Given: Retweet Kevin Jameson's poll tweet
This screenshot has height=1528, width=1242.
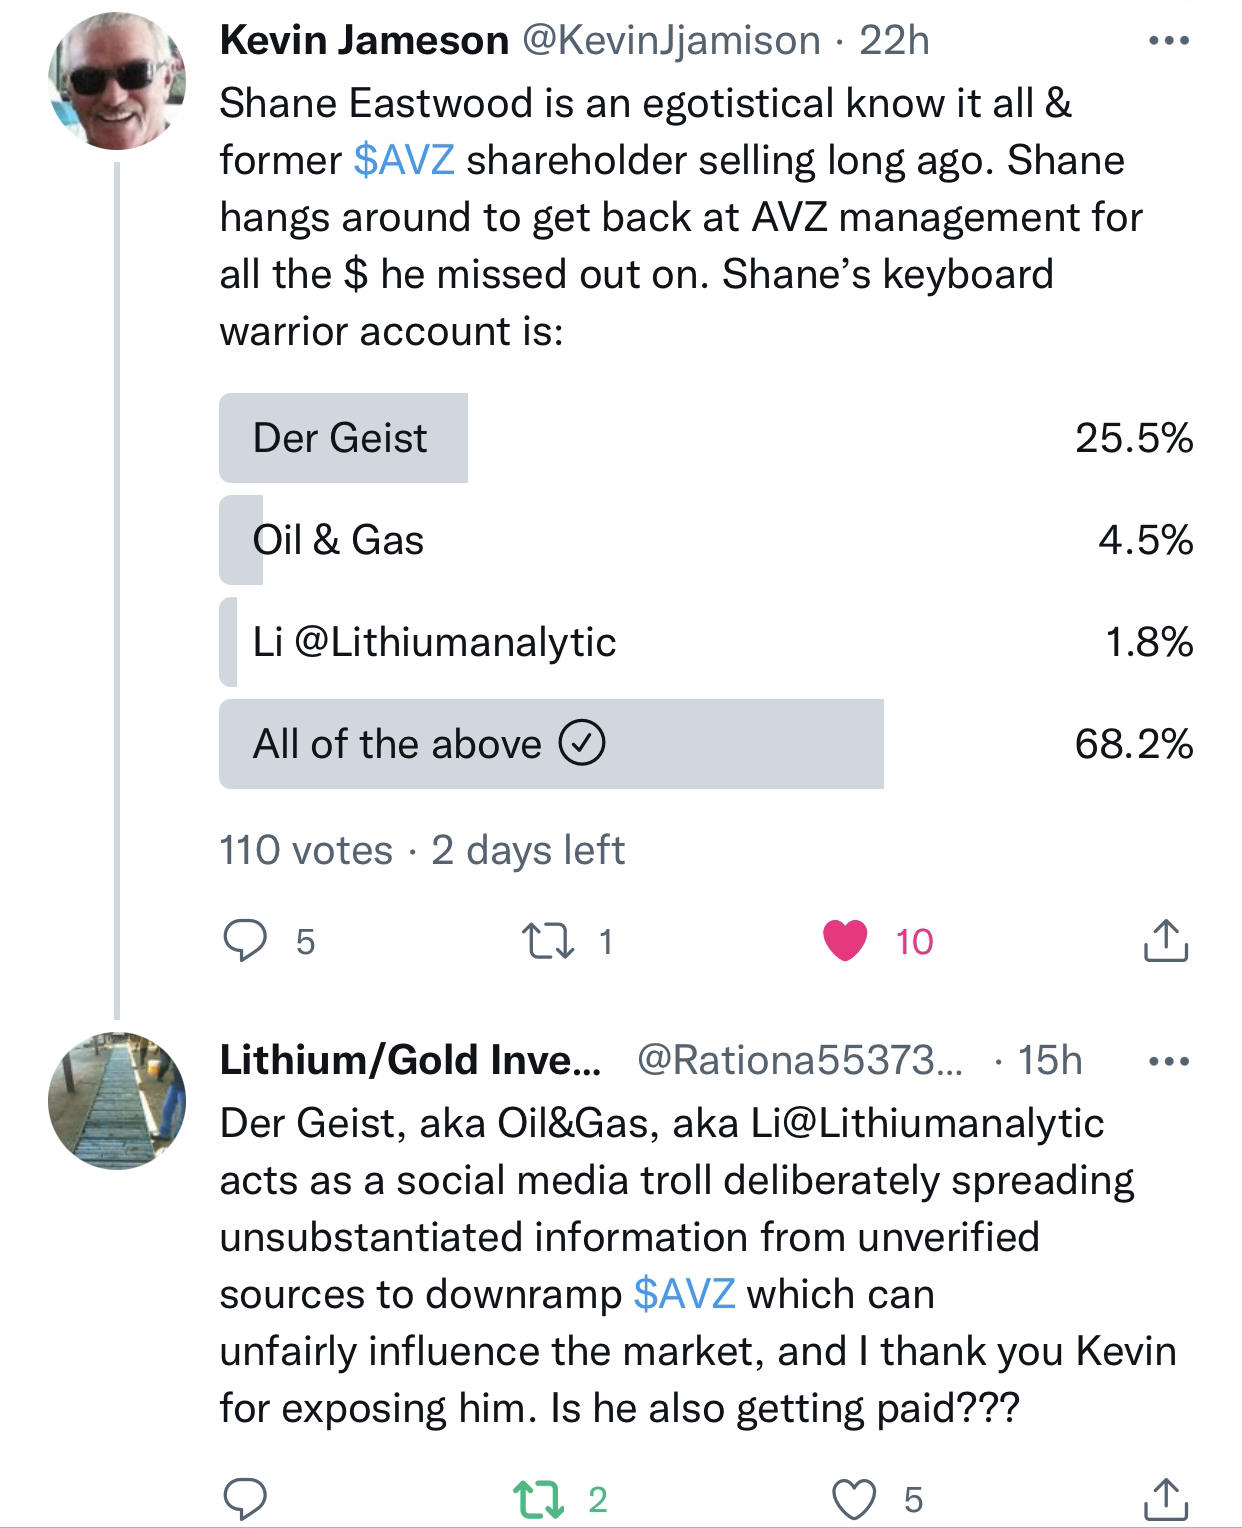Looking at the screenshot, I should pyautogui.click(x=548, y=941).
